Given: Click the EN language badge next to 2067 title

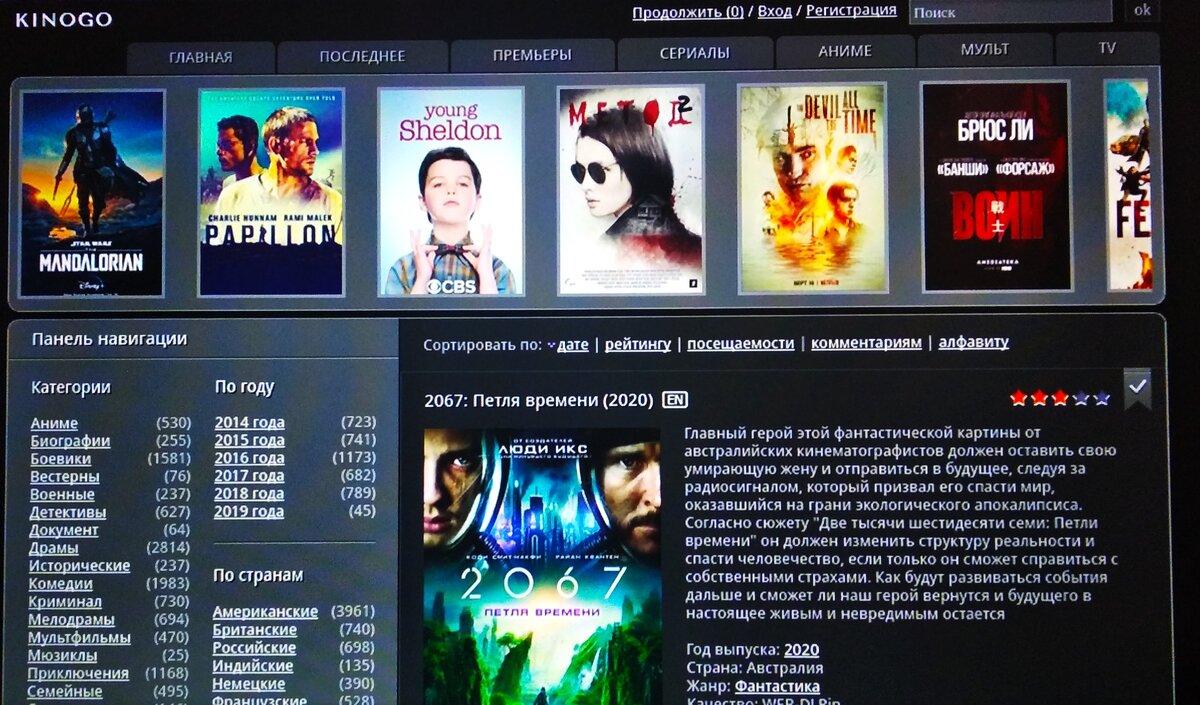Looking at the screenshot, I should click(x=675, y=400).
